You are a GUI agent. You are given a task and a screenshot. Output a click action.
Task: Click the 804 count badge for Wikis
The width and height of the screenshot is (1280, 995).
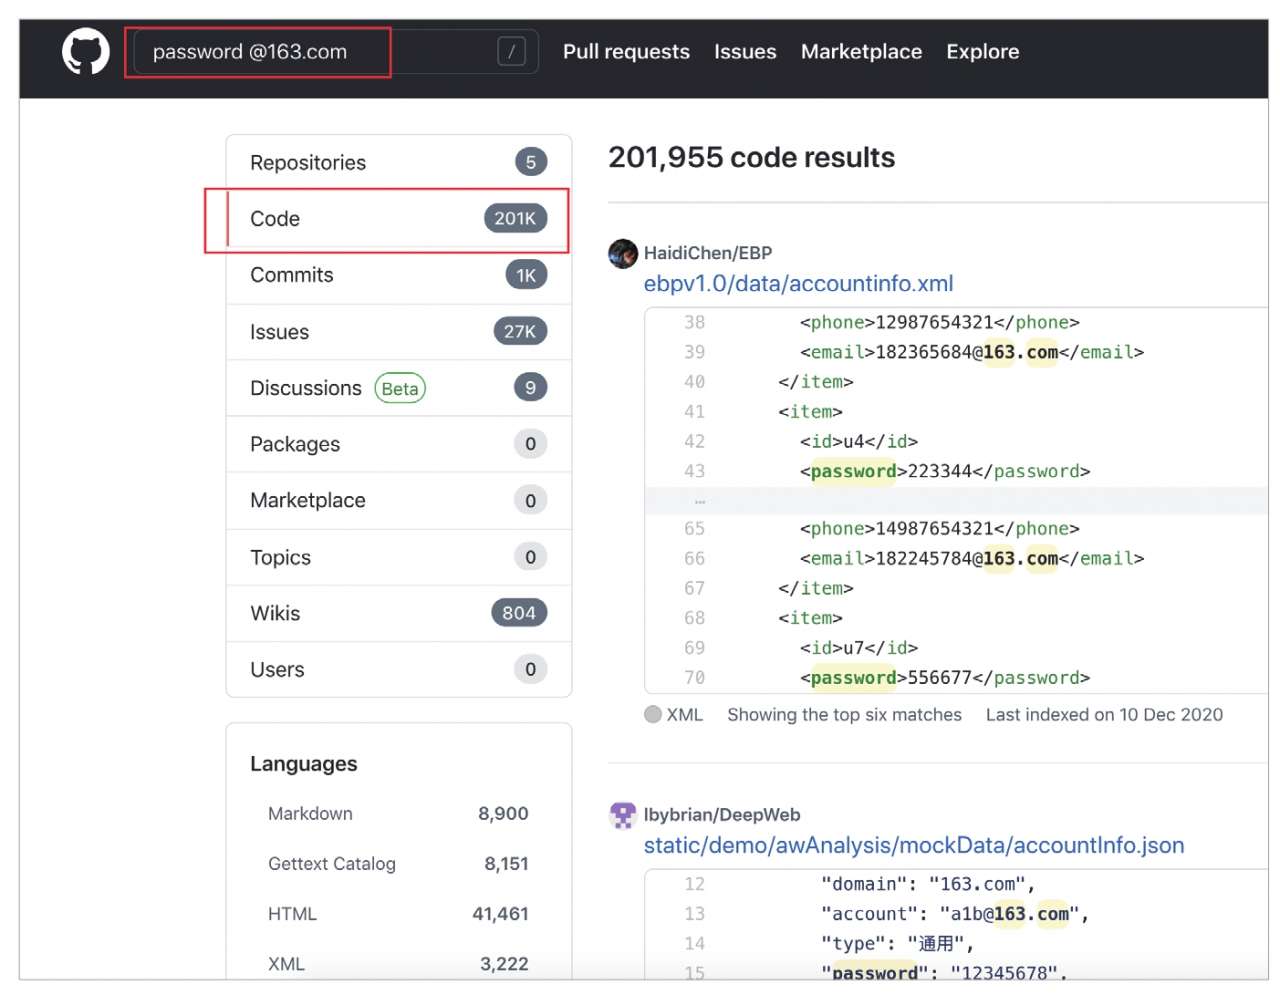tap(519, 612)
